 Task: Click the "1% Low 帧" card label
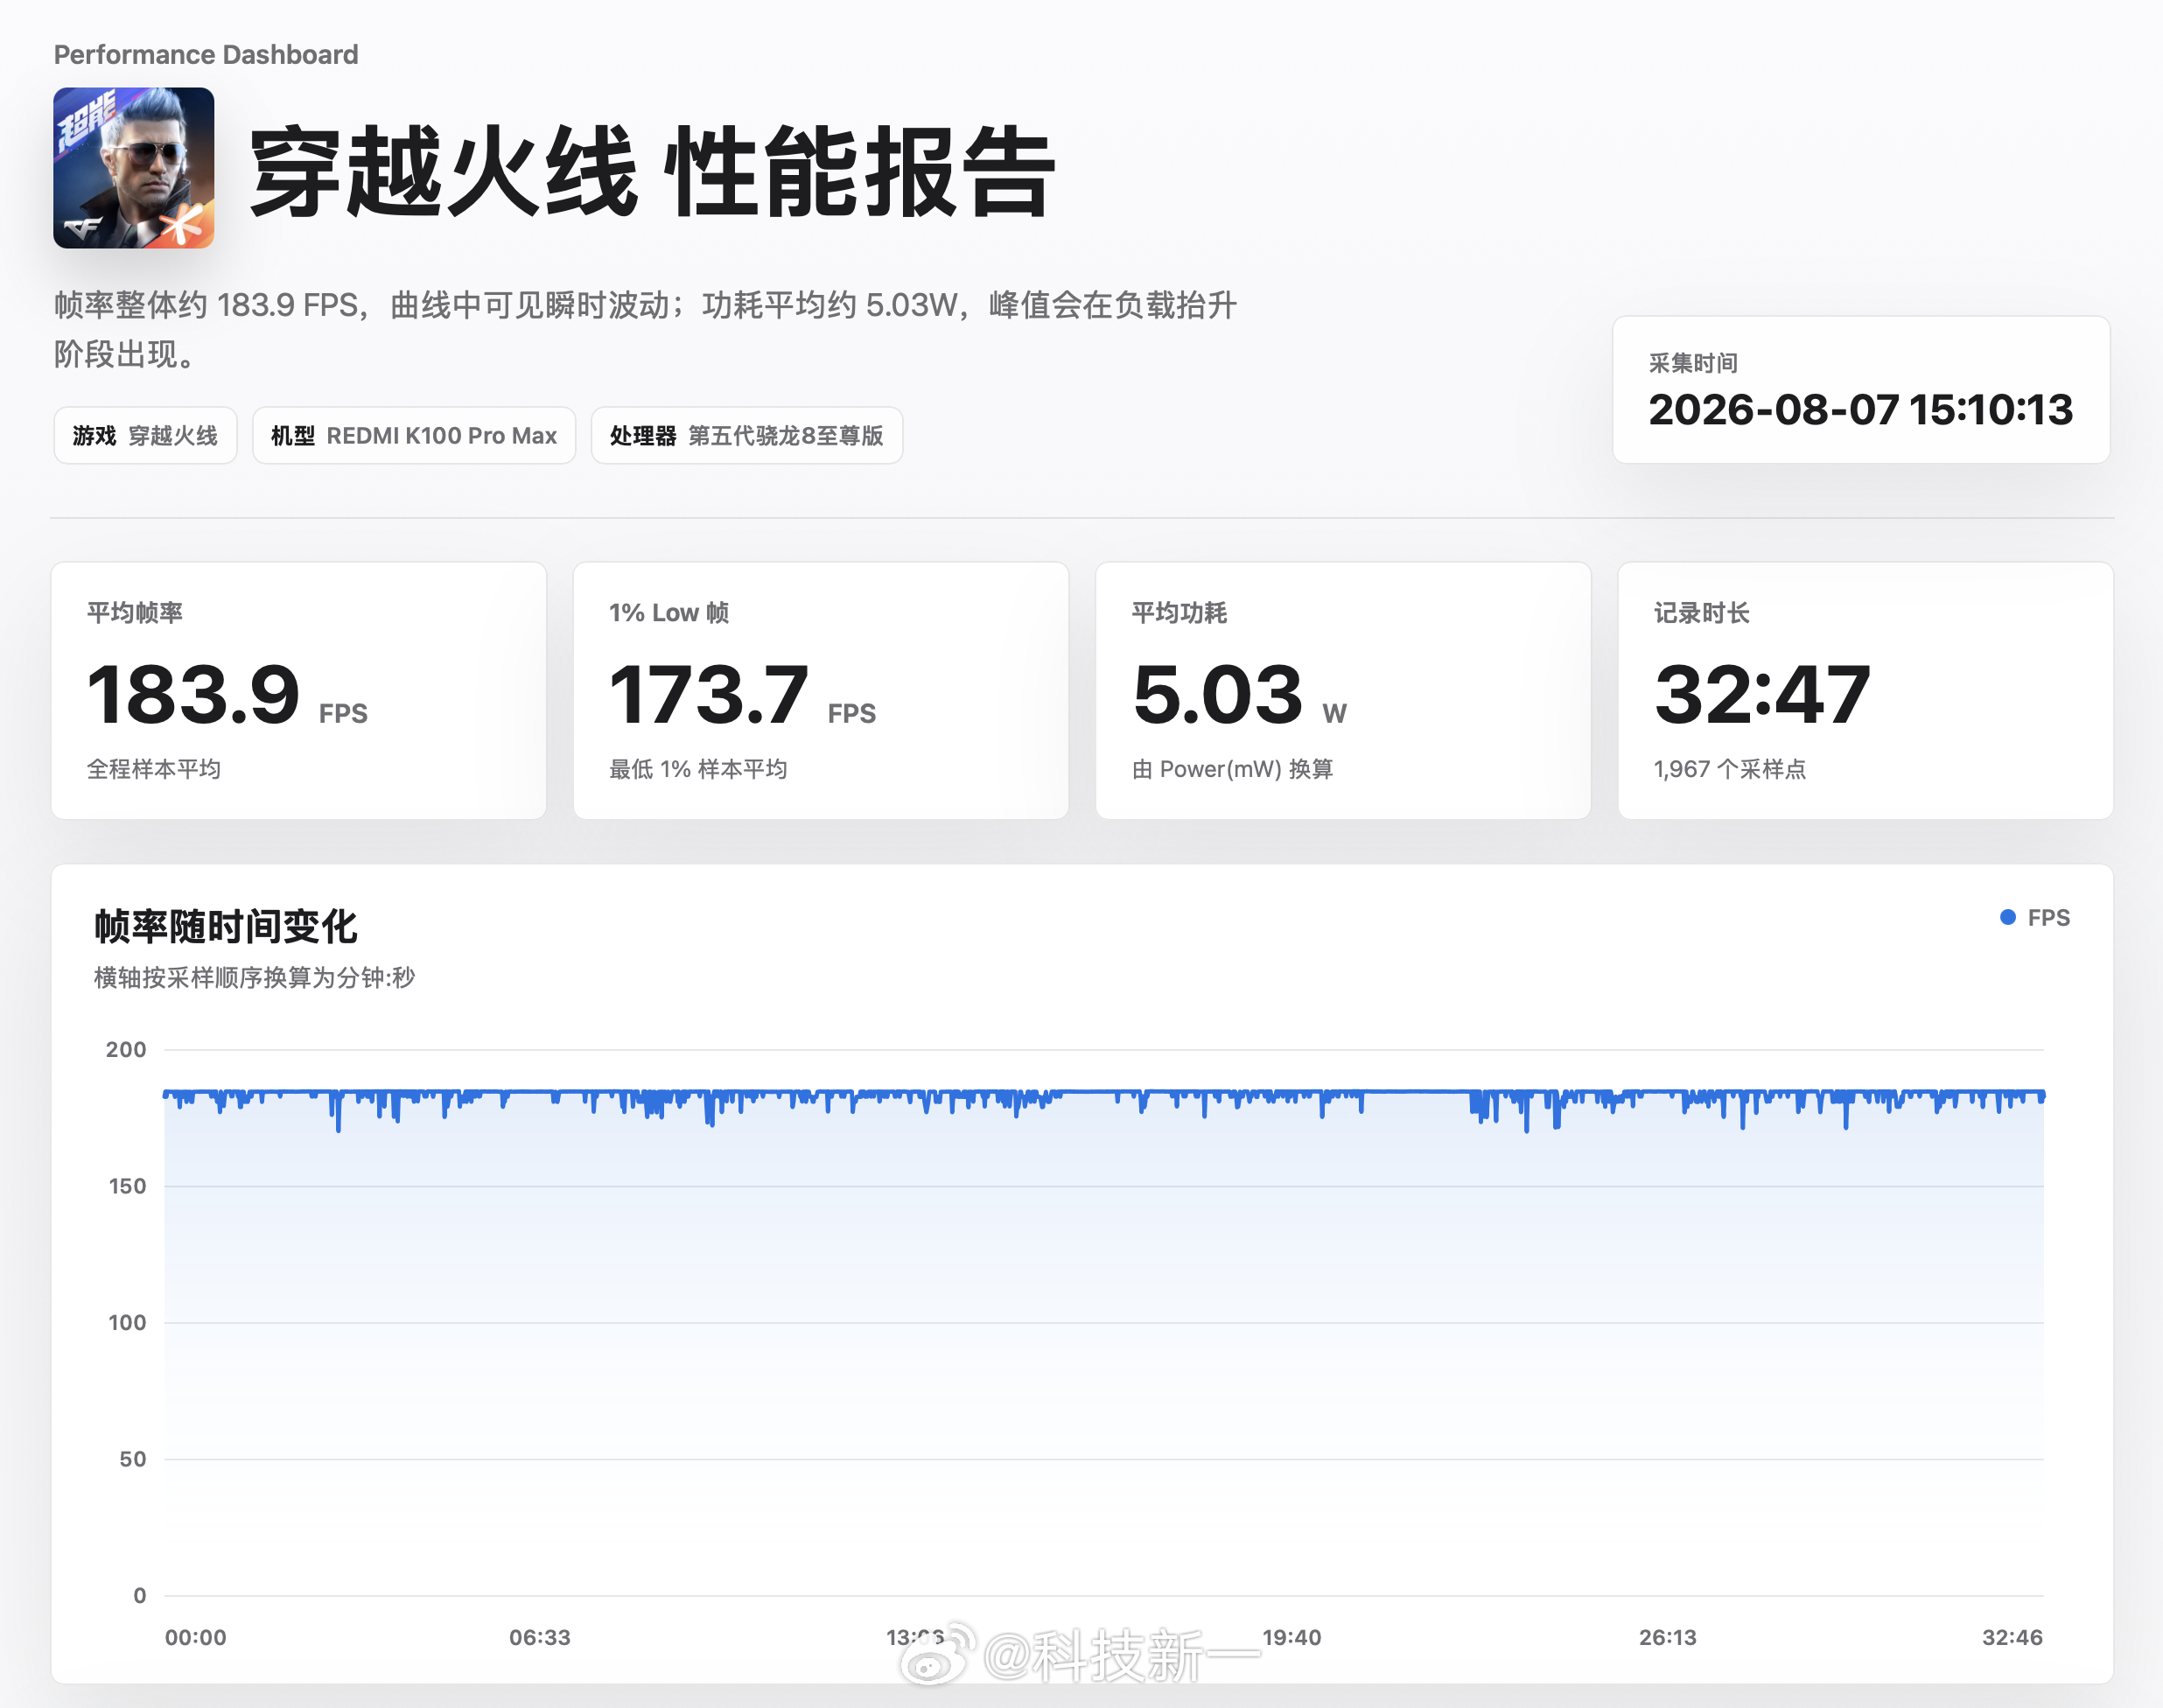[x=669, y=612]
